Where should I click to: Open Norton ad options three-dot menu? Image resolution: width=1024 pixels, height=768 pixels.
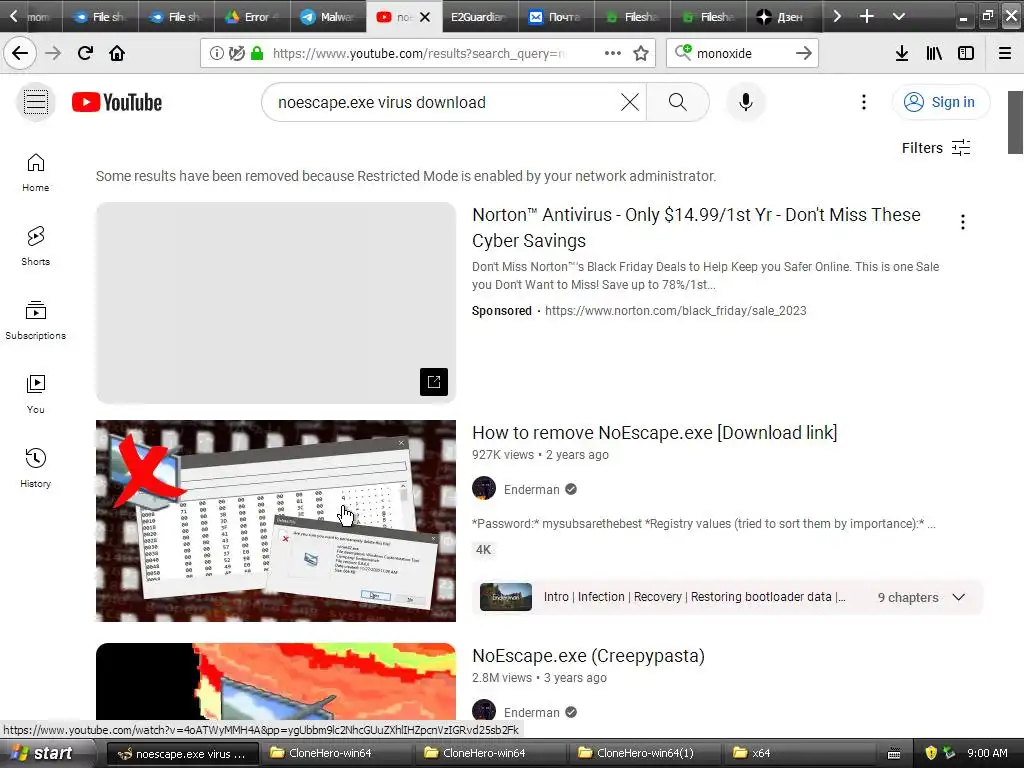963,222
